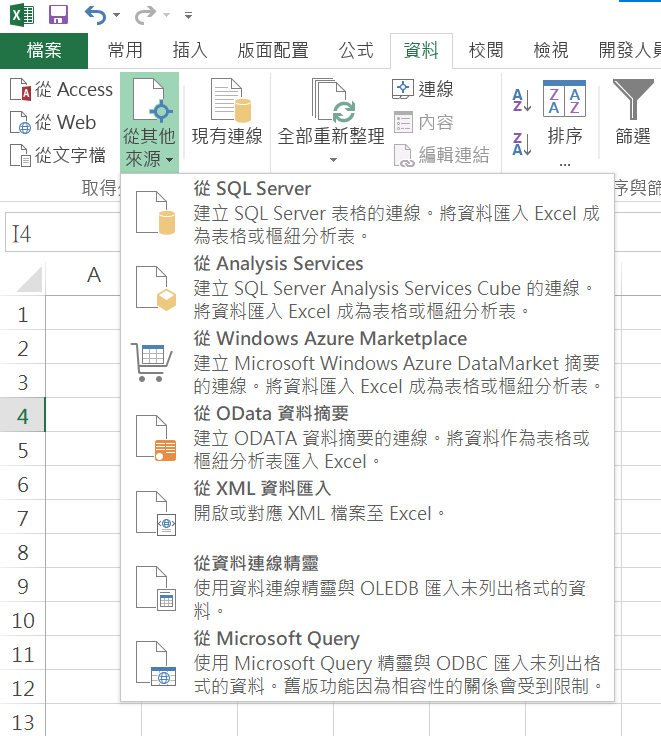Viewport: 661px width, 736px height.
Task: Switch to the 校閱 tab
Action: click(x=486, y=50)
